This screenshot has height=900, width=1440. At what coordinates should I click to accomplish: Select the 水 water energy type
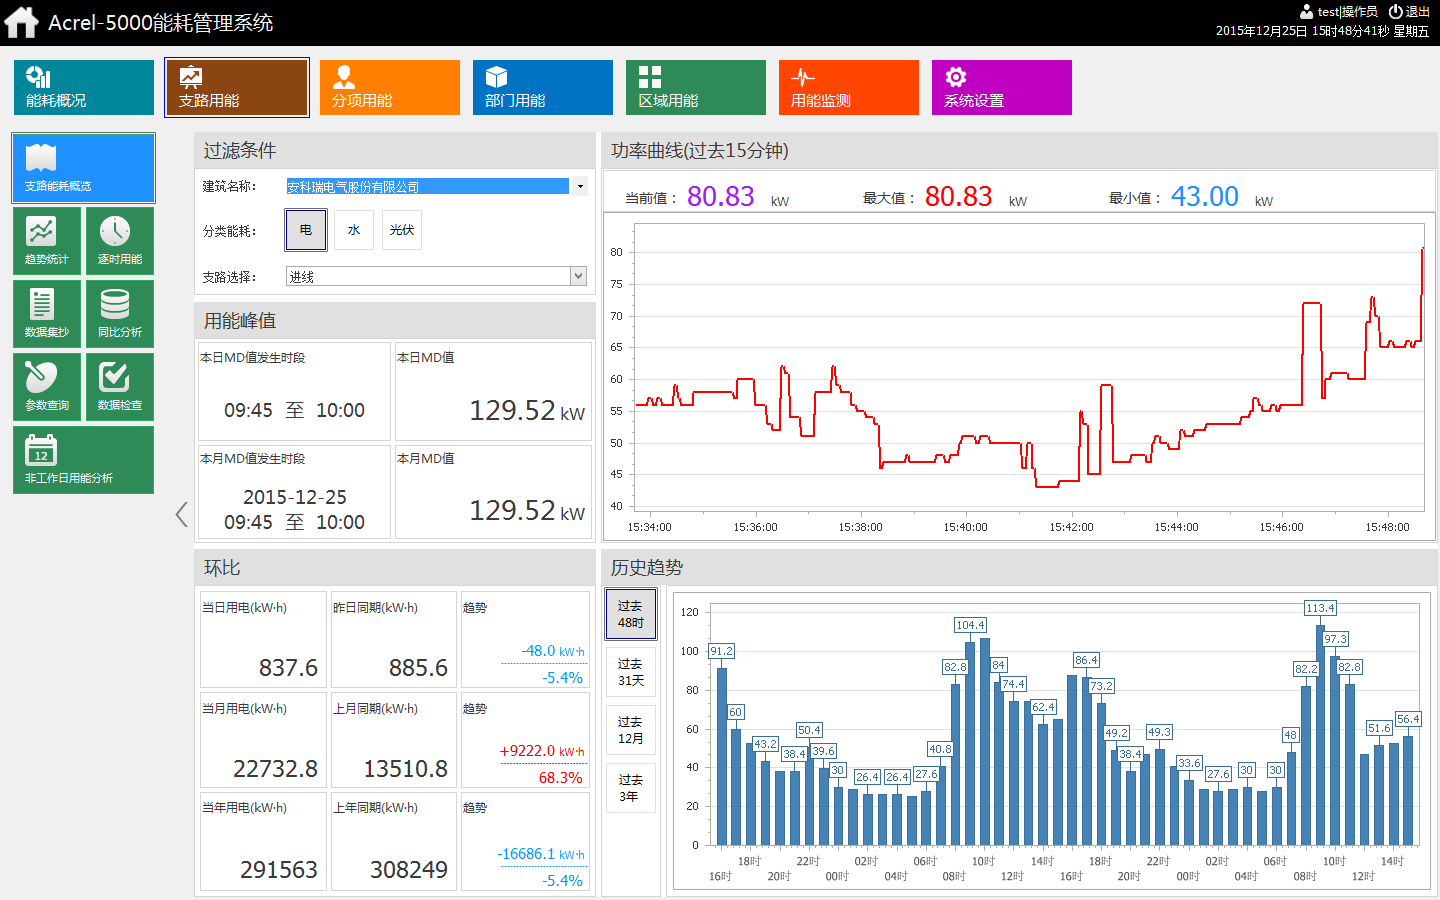[354, 230]
